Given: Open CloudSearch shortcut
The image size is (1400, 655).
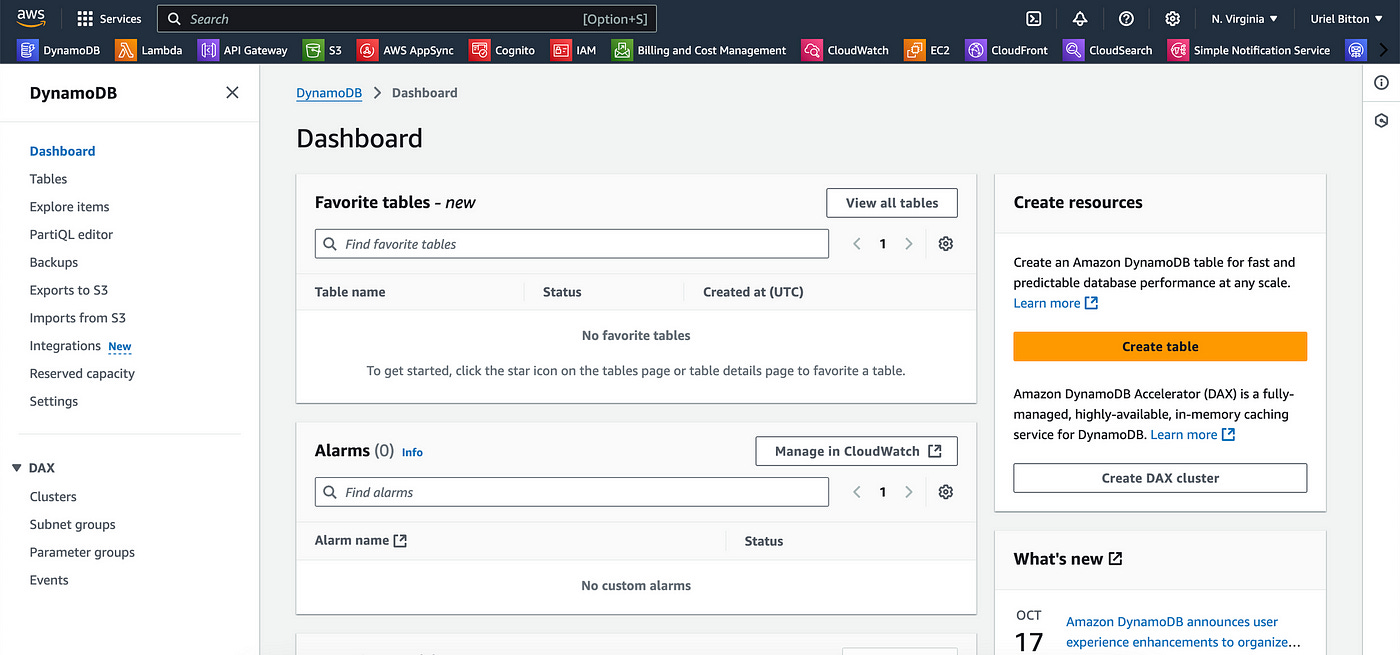Looking at the screenshot, I should pos(1108,50).
